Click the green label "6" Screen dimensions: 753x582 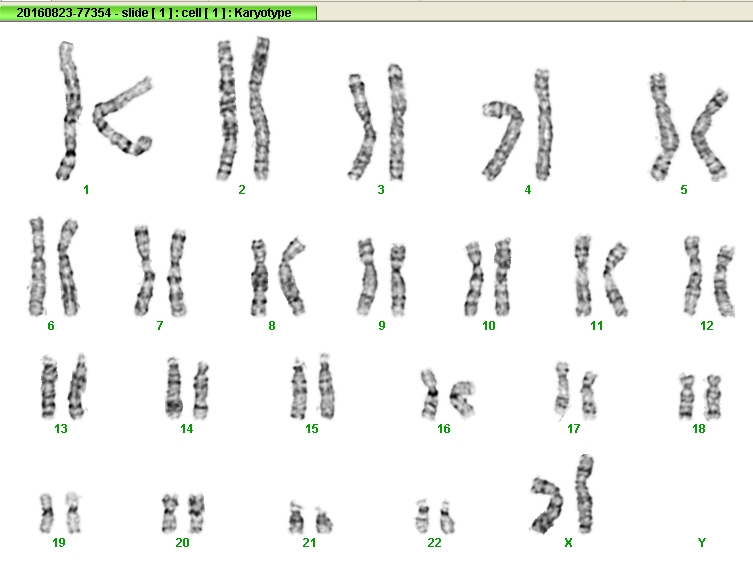click(x=51, y=326)
